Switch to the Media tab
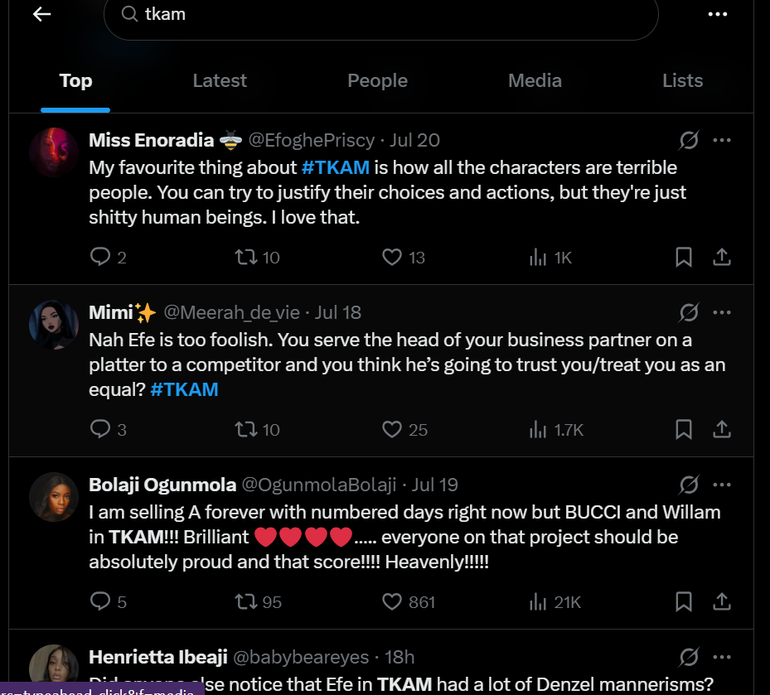This screenshot has height=695, width=770. [534, 81]
